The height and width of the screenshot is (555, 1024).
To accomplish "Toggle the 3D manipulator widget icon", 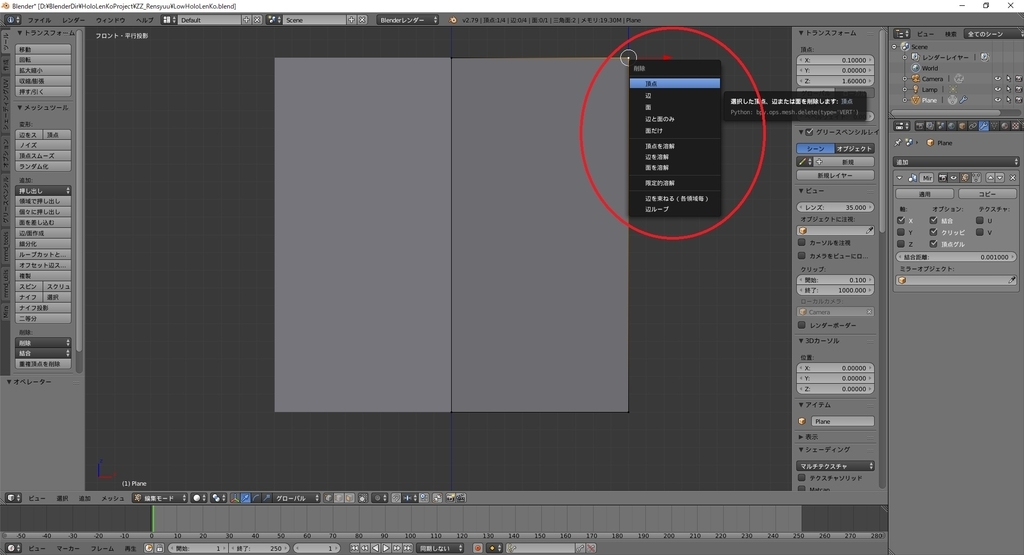I will point(235,498).
